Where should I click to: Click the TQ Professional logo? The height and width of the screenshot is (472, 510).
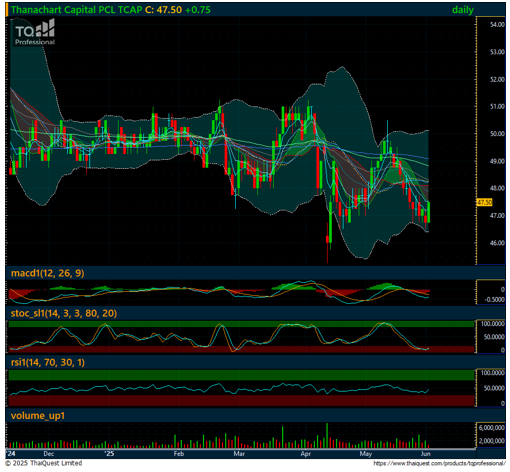tap(35, 32)
